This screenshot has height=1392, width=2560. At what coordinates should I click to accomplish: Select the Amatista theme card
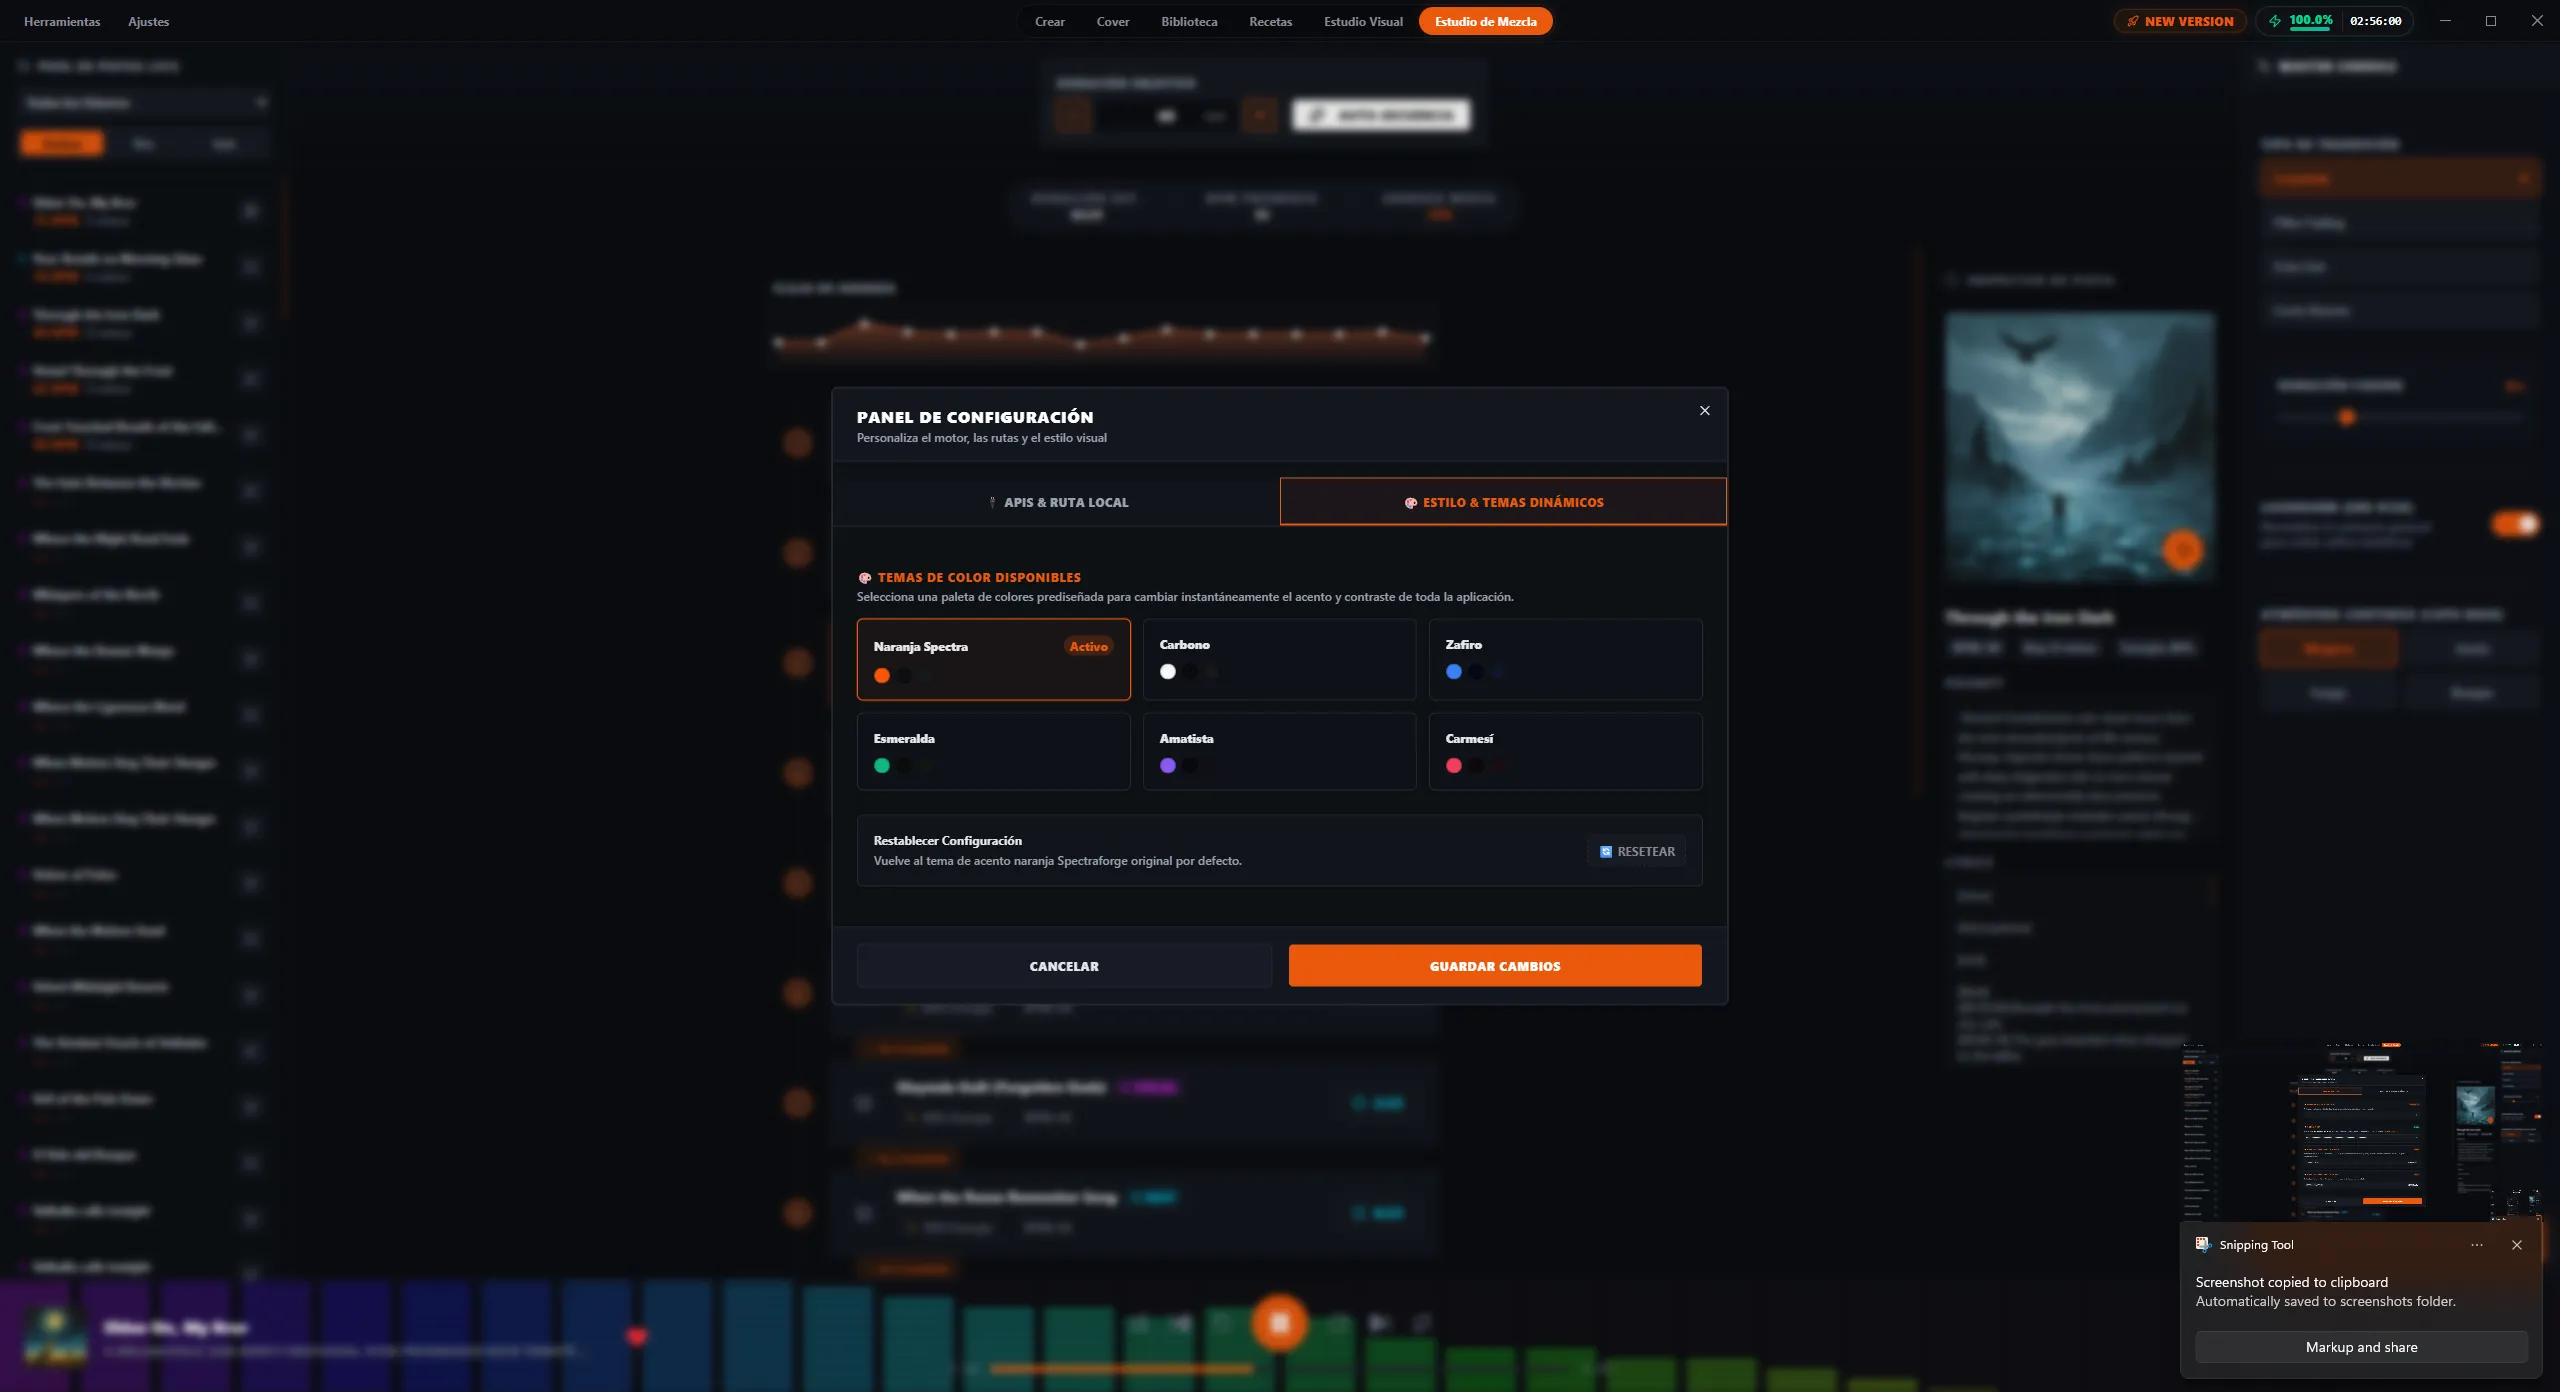[1279, 751]
